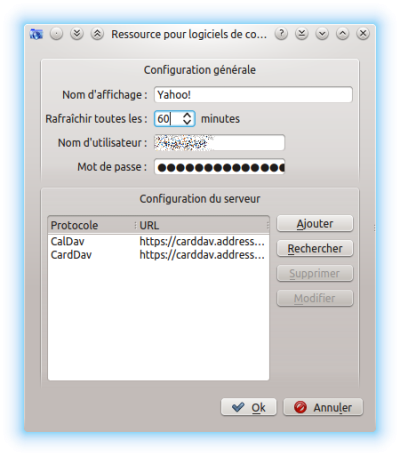Click the round dot button in title bar
Viewport: 400px width, 456px height.
[x=57, y=34]
